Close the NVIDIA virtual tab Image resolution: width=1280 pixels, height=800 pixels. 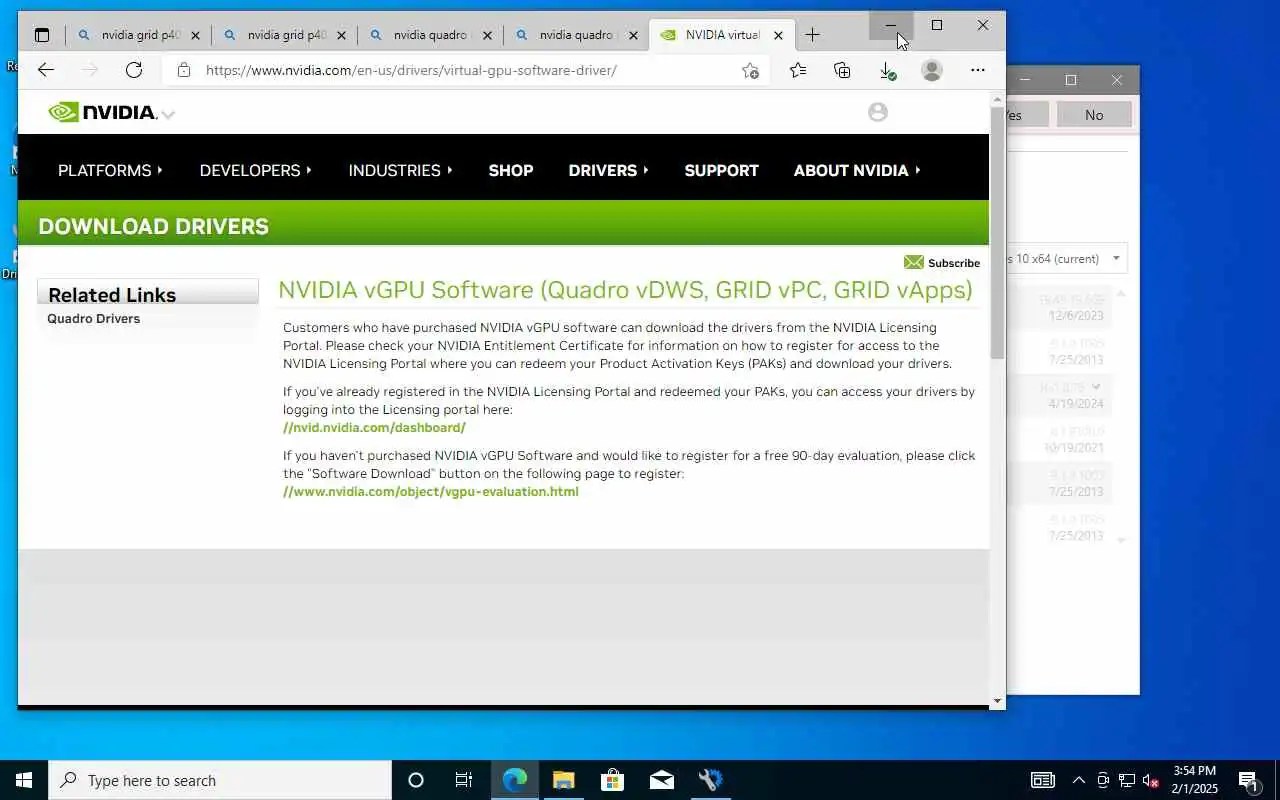pyautogui.click(x=778, y=35)
